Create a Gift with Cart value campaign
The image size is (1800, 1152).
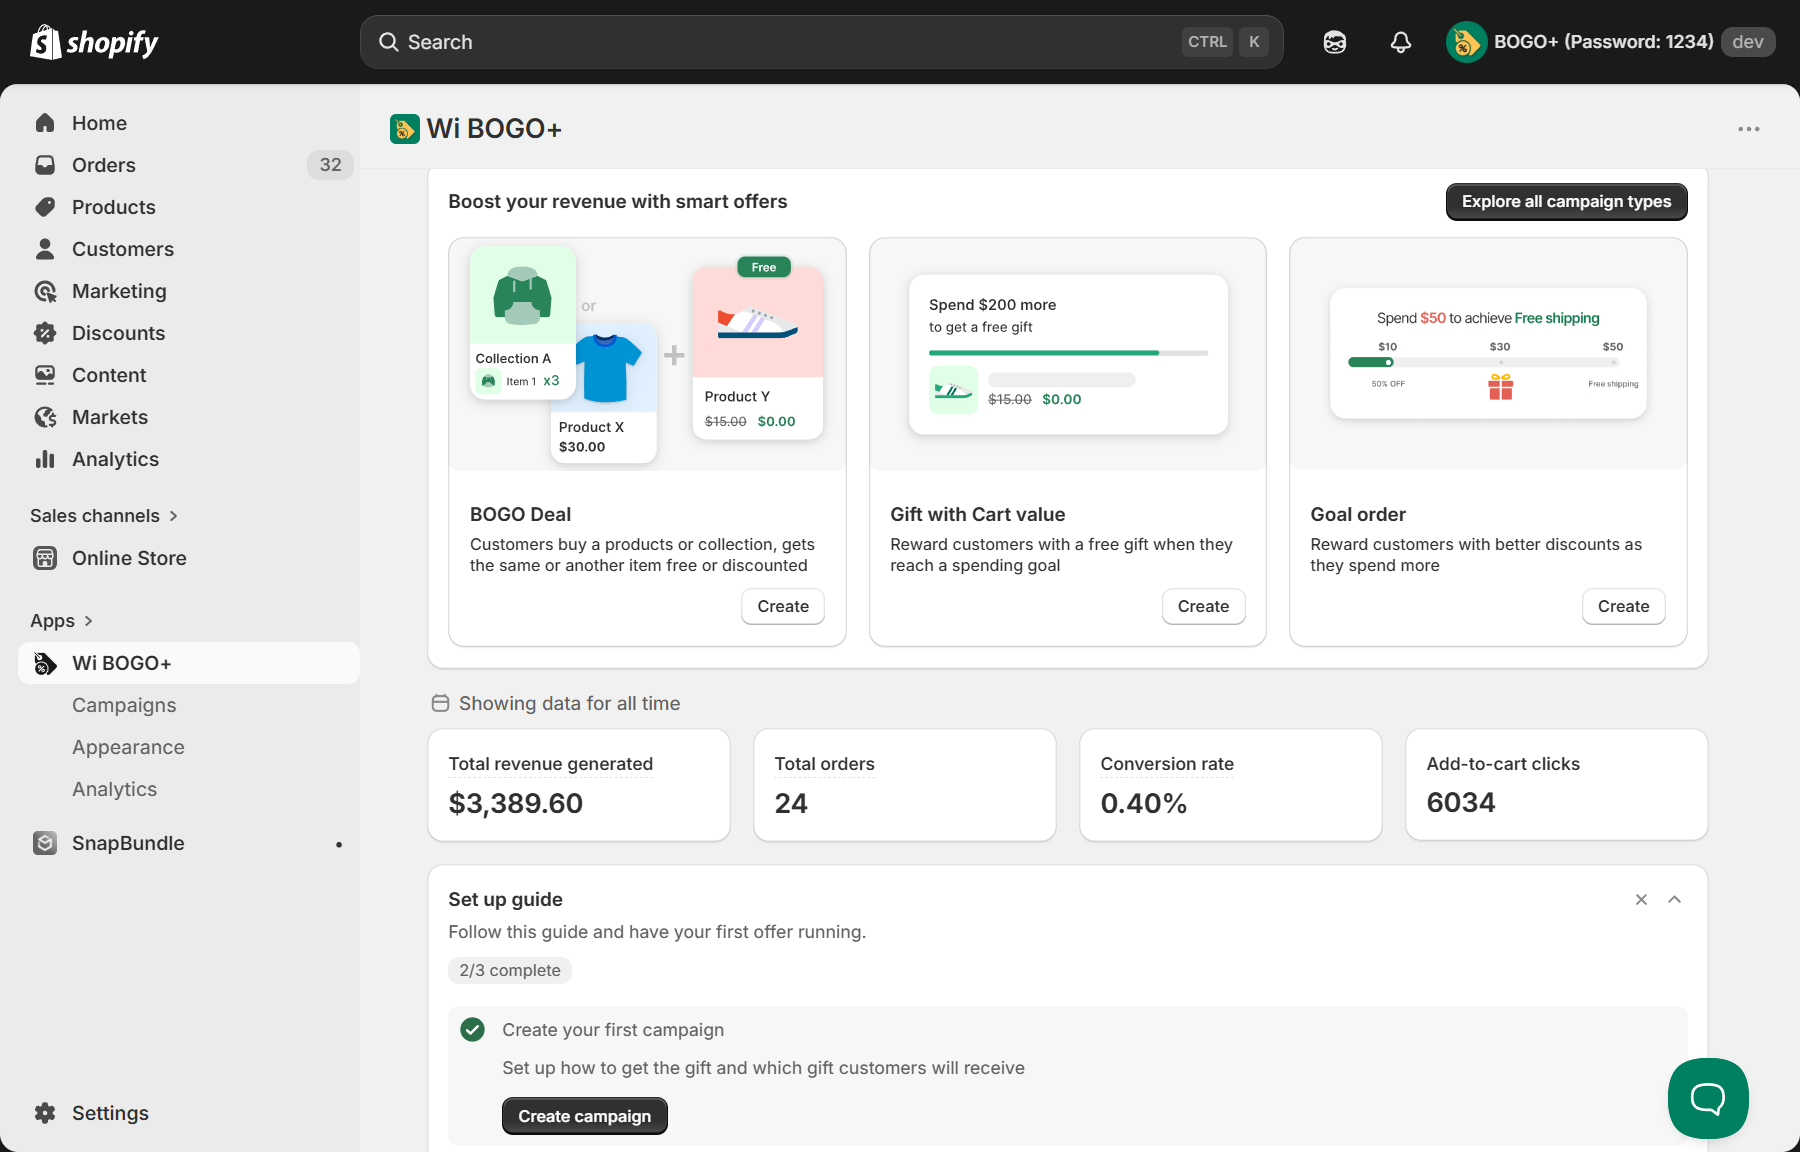click(1203, 607)
